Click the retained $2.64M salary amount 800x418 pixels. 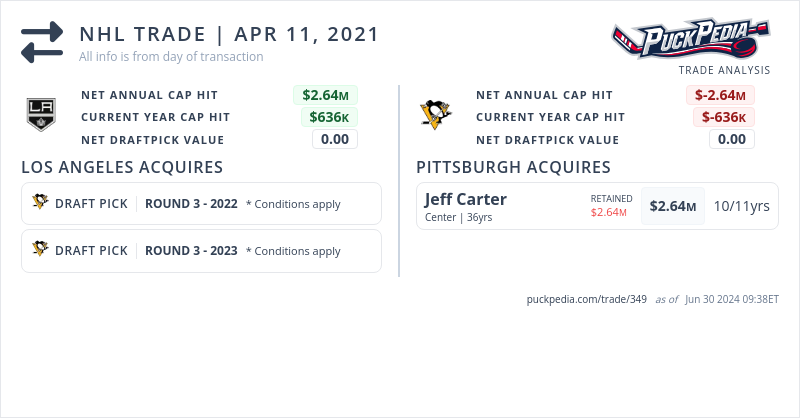(608, 212)
